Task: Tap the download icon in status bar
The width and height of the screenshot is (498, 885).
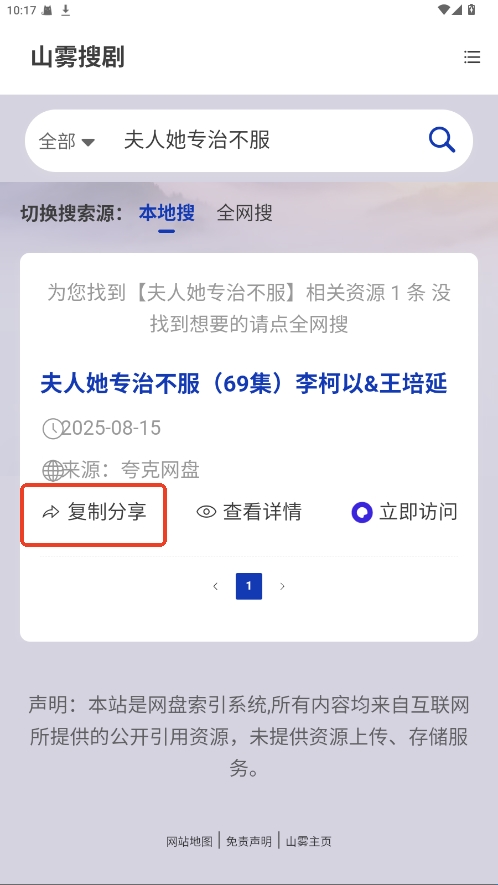Action: 65,10
